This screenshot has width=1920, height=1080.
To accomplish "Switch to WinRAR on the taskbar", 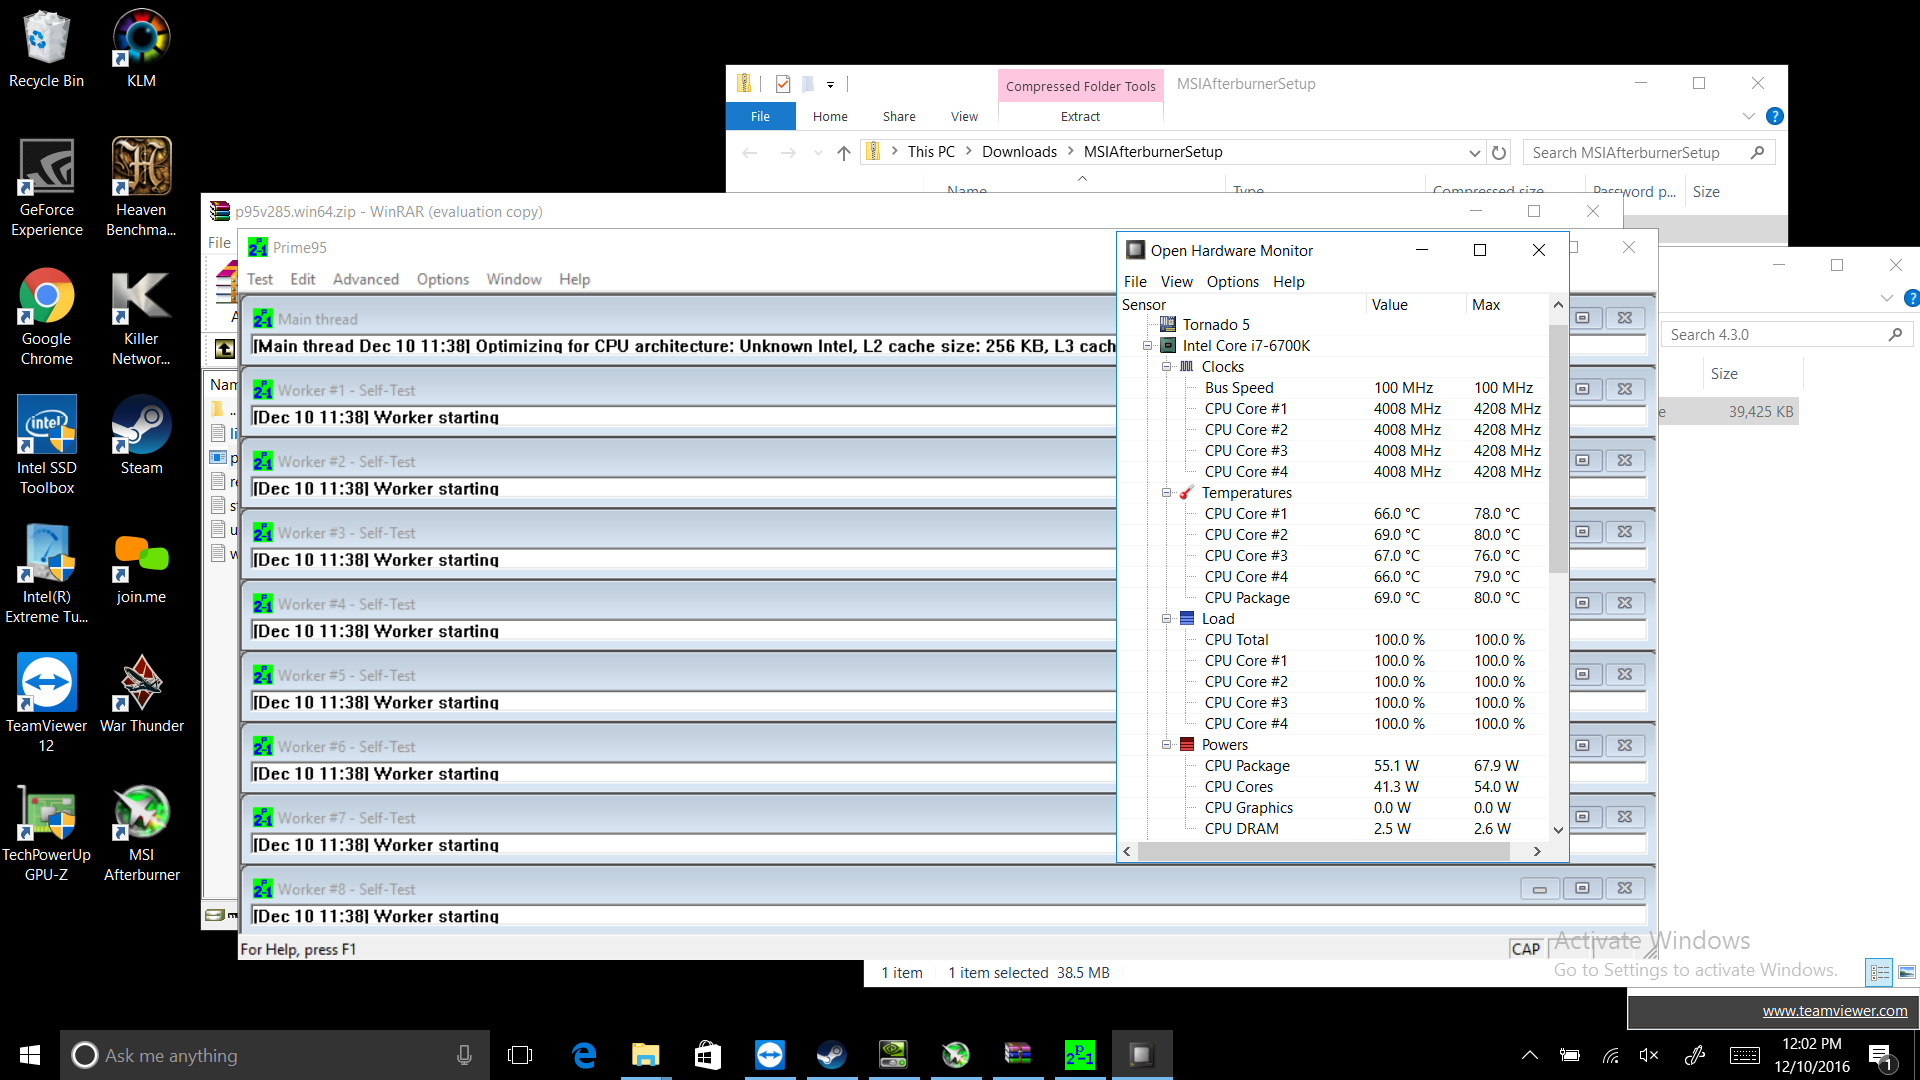I will coord(1018,1055).
